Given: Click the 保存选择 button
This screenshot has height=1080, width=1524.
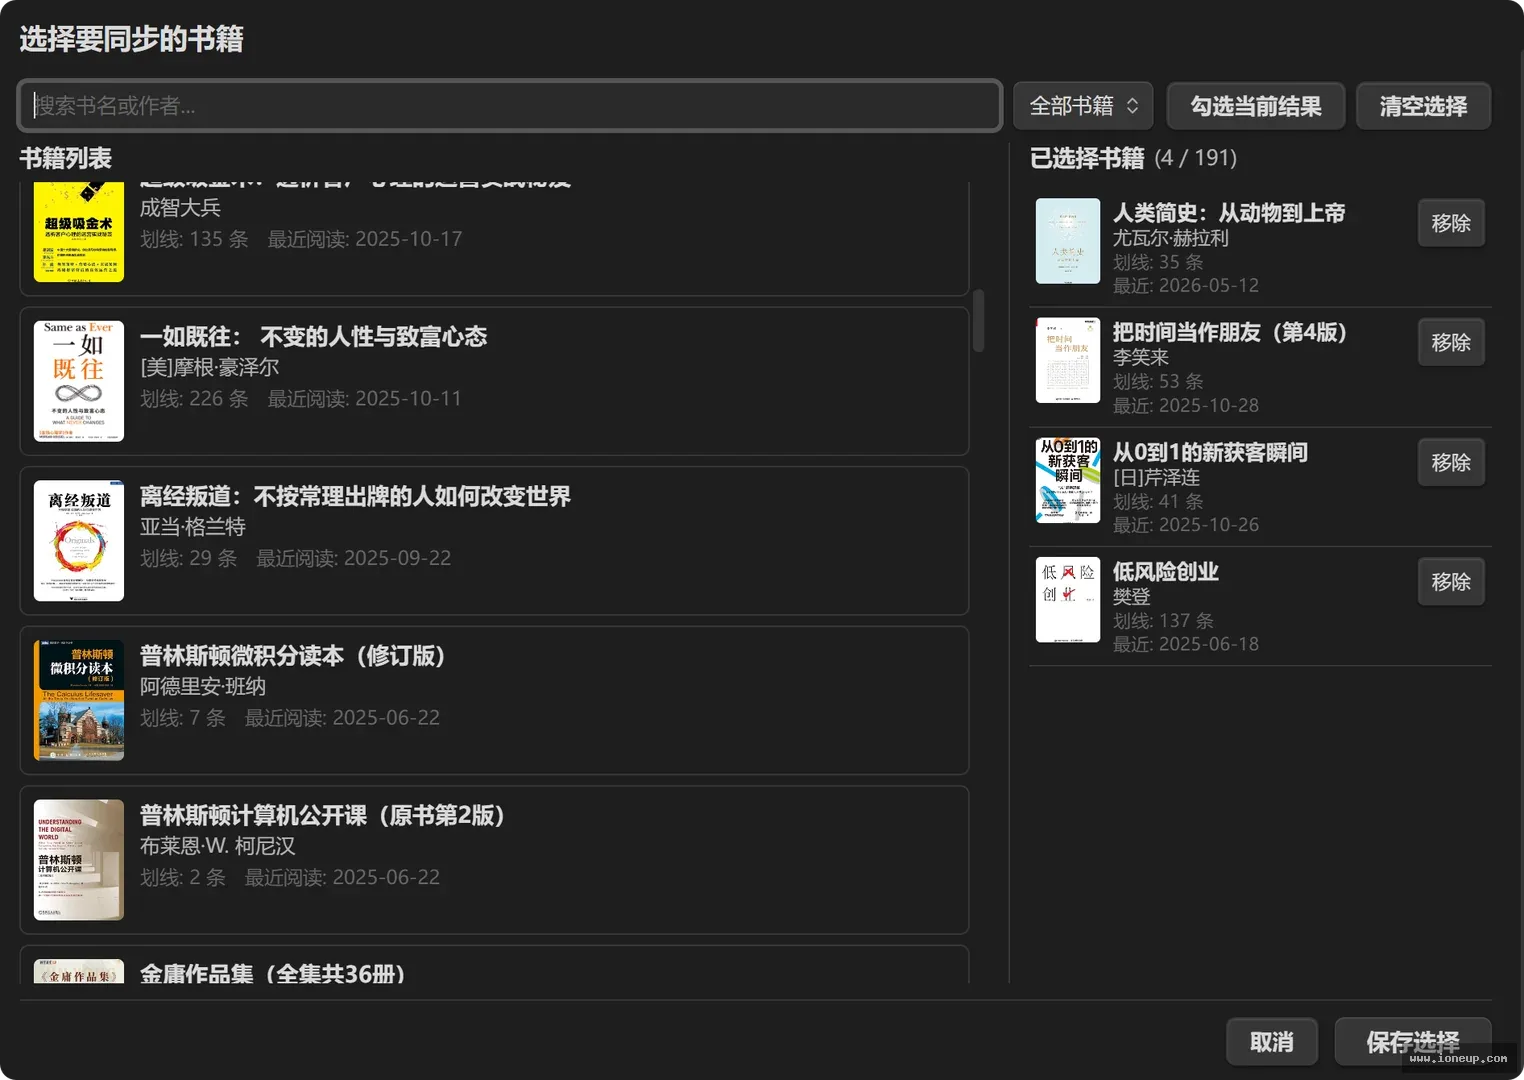Looking at the screenshot, I should pyautogui.click(x=1412, y=1042).
